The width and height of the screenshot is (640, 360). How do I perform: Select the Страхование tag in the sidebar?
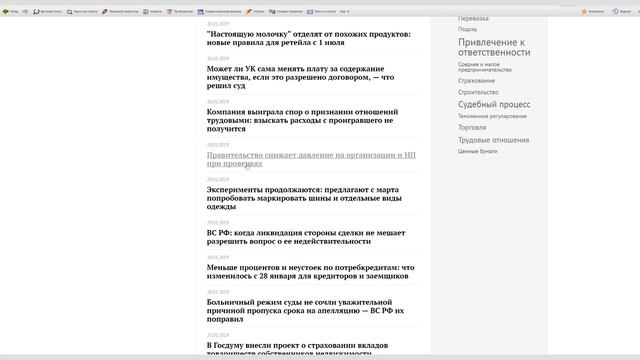(x=476, y=81)
